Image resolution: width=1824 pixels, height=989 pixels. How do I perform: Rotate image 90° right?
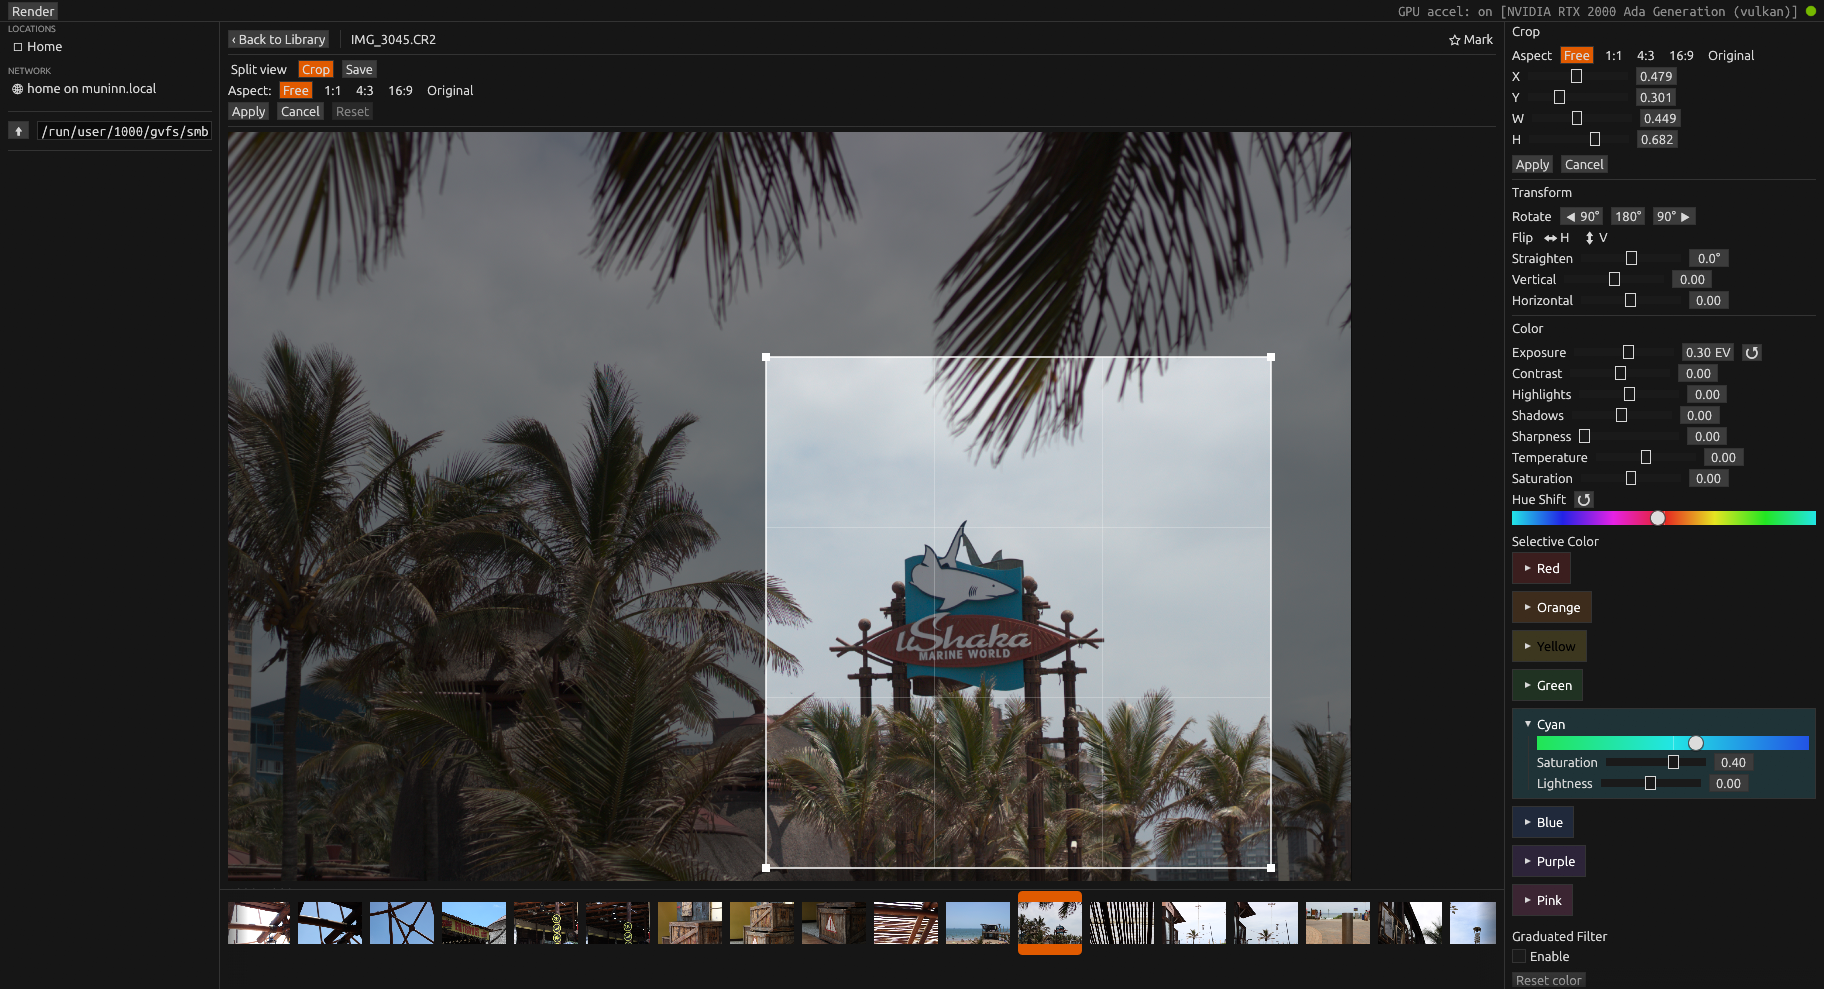tap(1673, 217)
